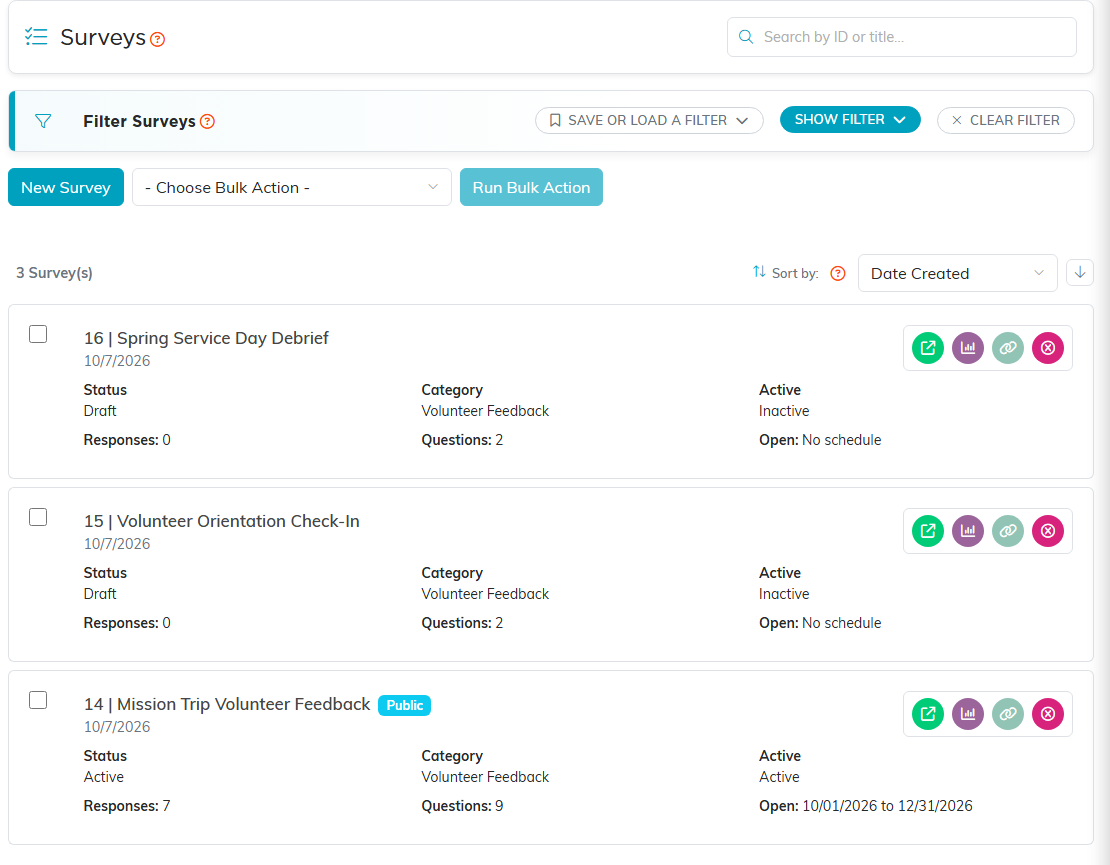Click help icon next to Filter Surveys

[207, 122]
